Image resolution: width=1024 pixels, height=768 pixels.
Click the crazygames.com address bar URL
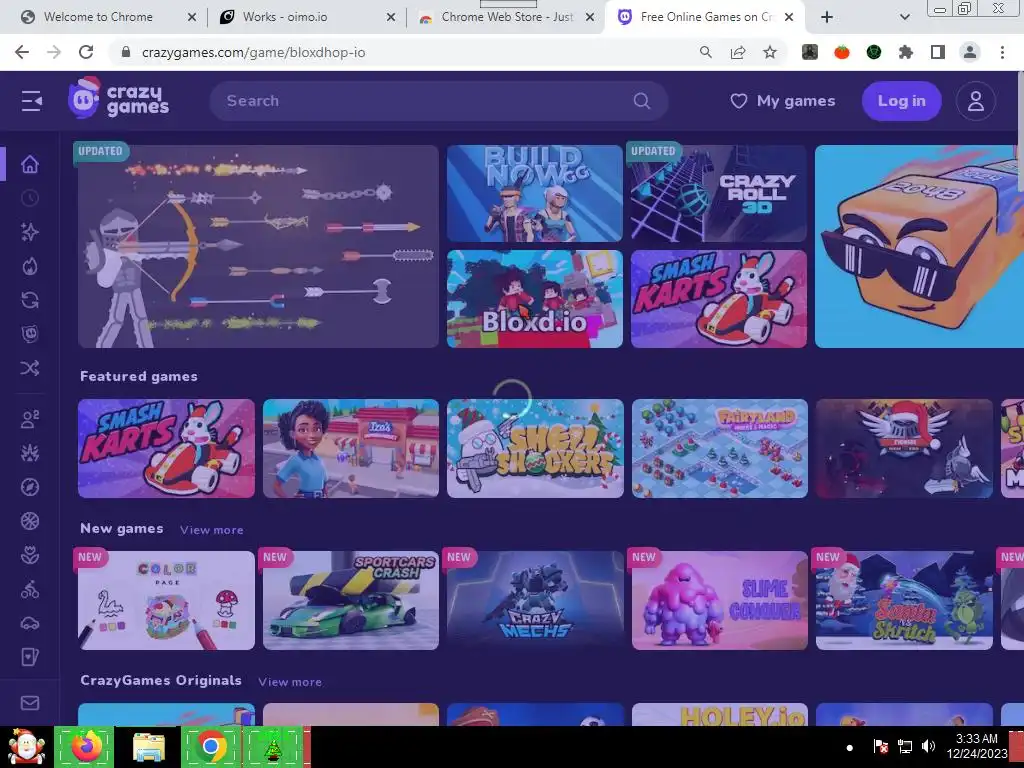click(x=253, y=52)
